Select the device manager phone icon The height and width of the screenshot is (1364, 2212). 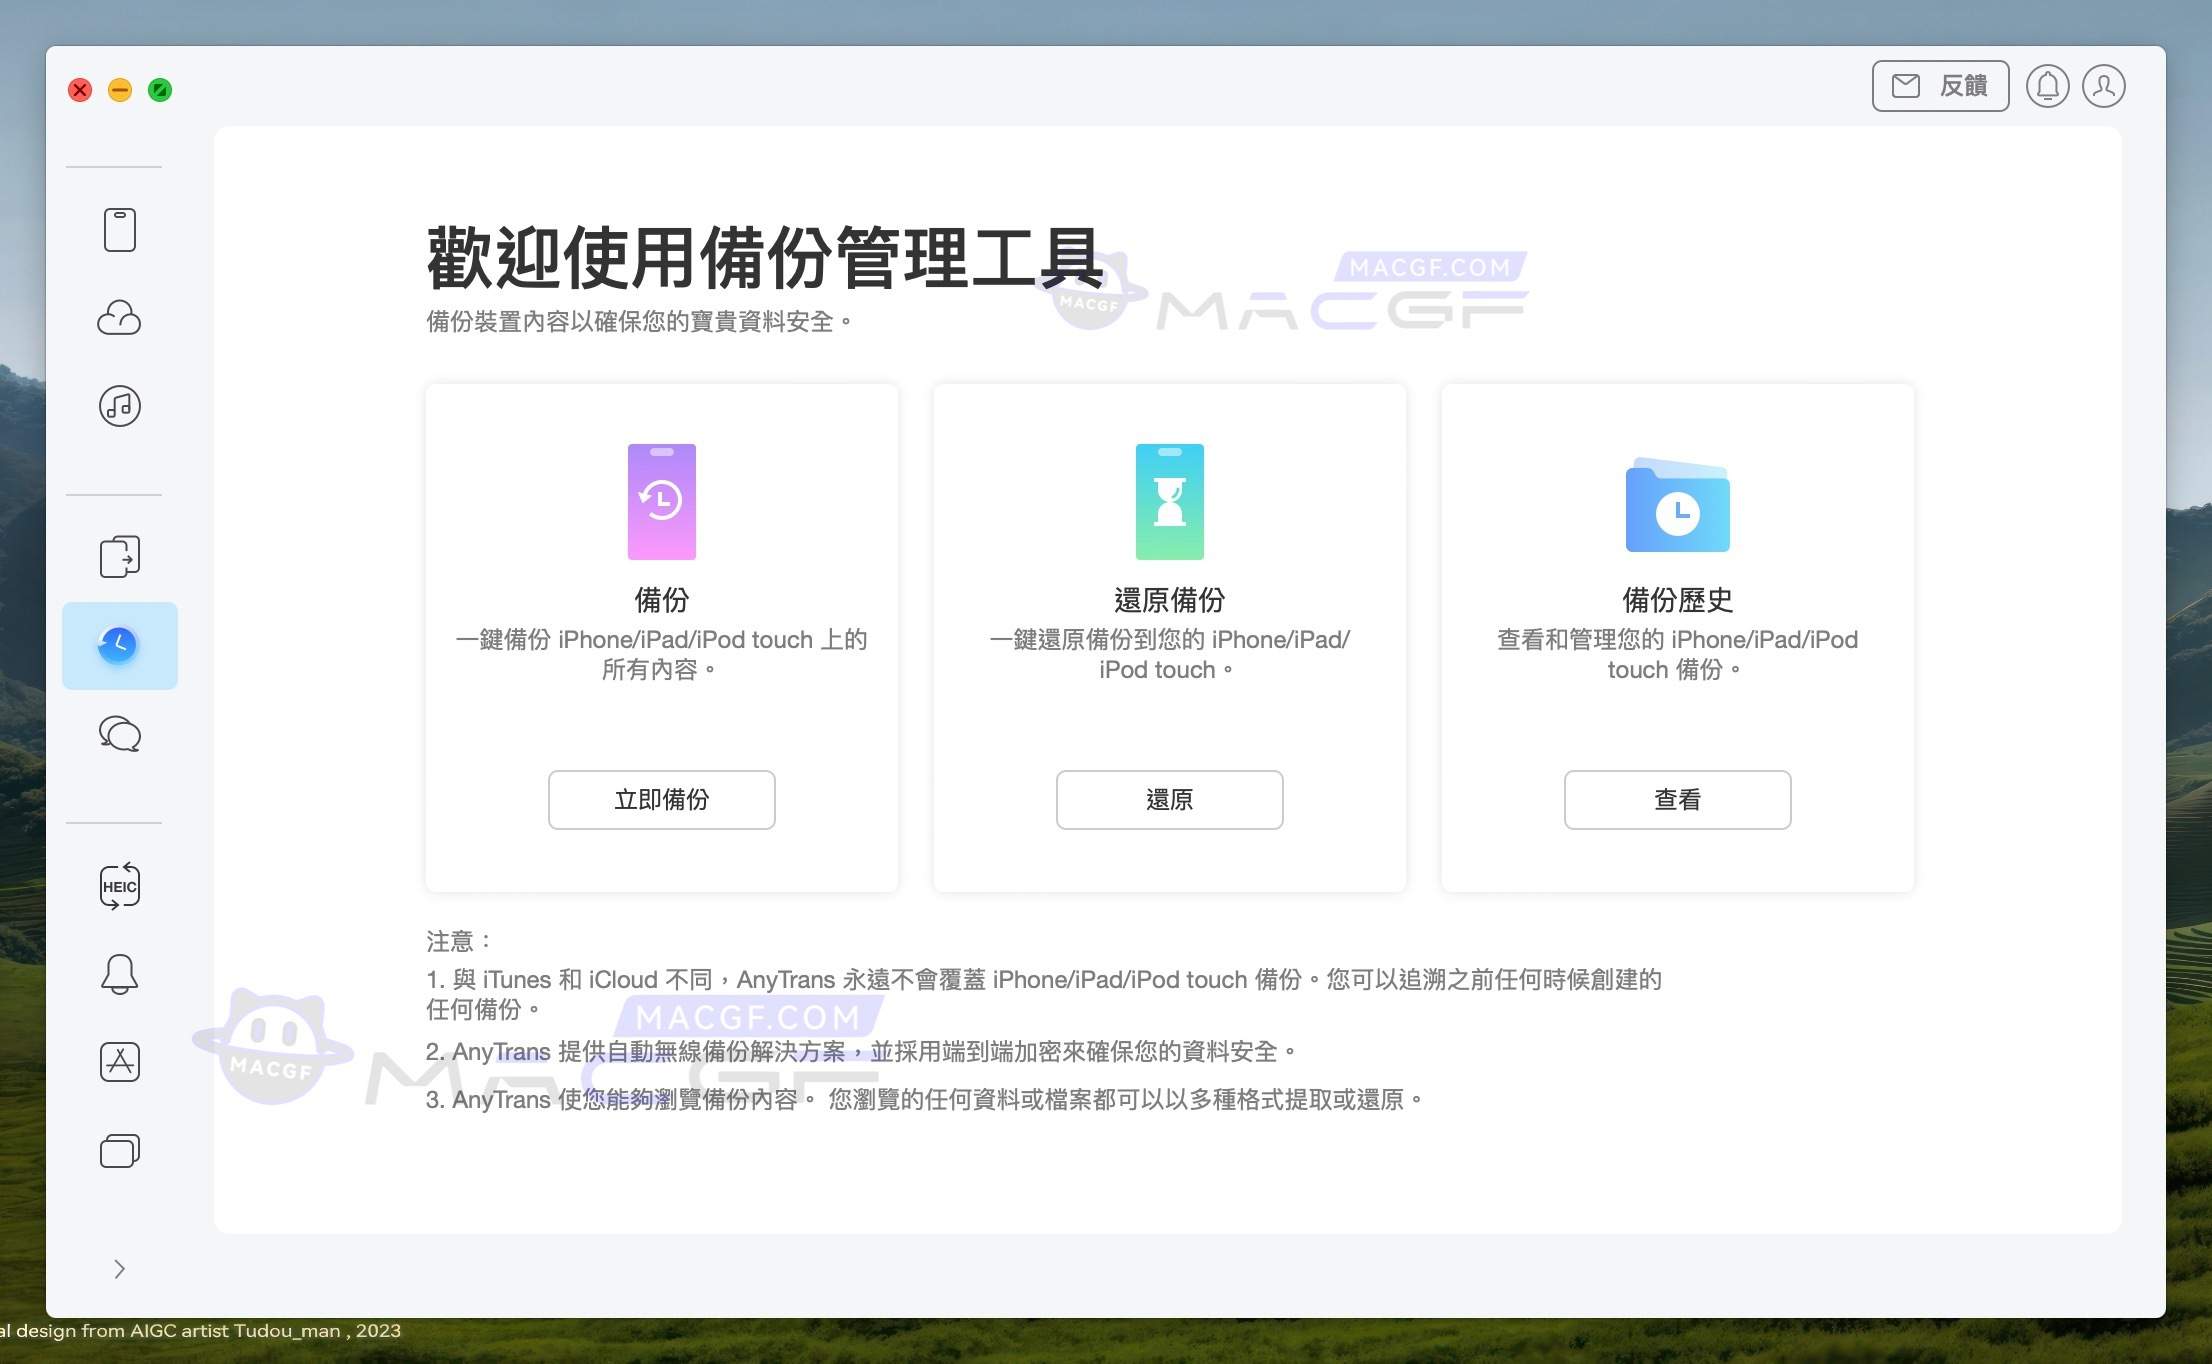click(119, 228)
